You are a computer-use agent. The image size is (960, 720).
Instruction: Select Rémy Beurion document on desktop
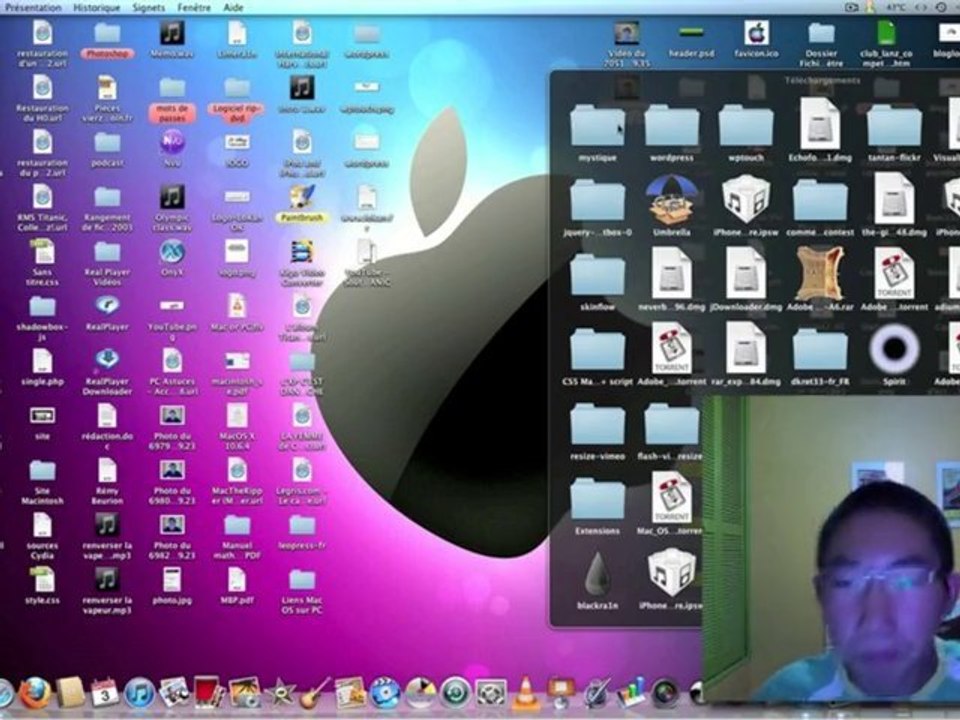[107, 470]
